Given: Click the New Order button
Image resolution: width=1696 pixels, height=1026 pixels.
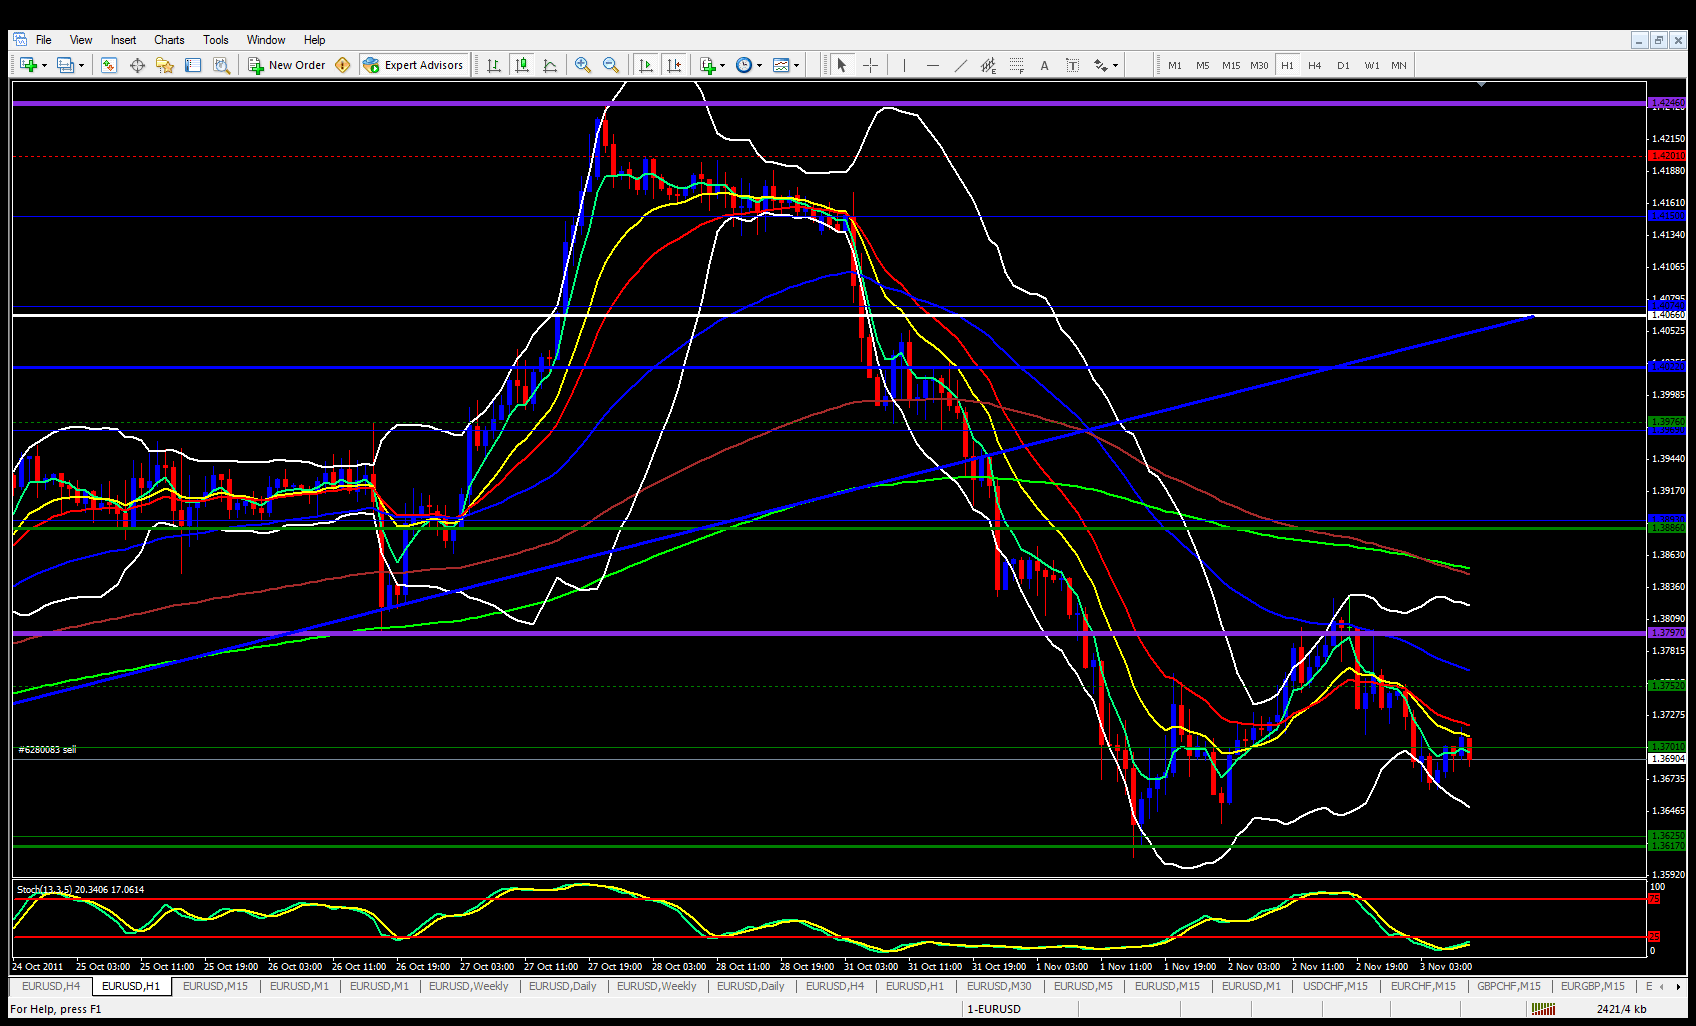Looking at the screenshot, I should coord(287,65).
